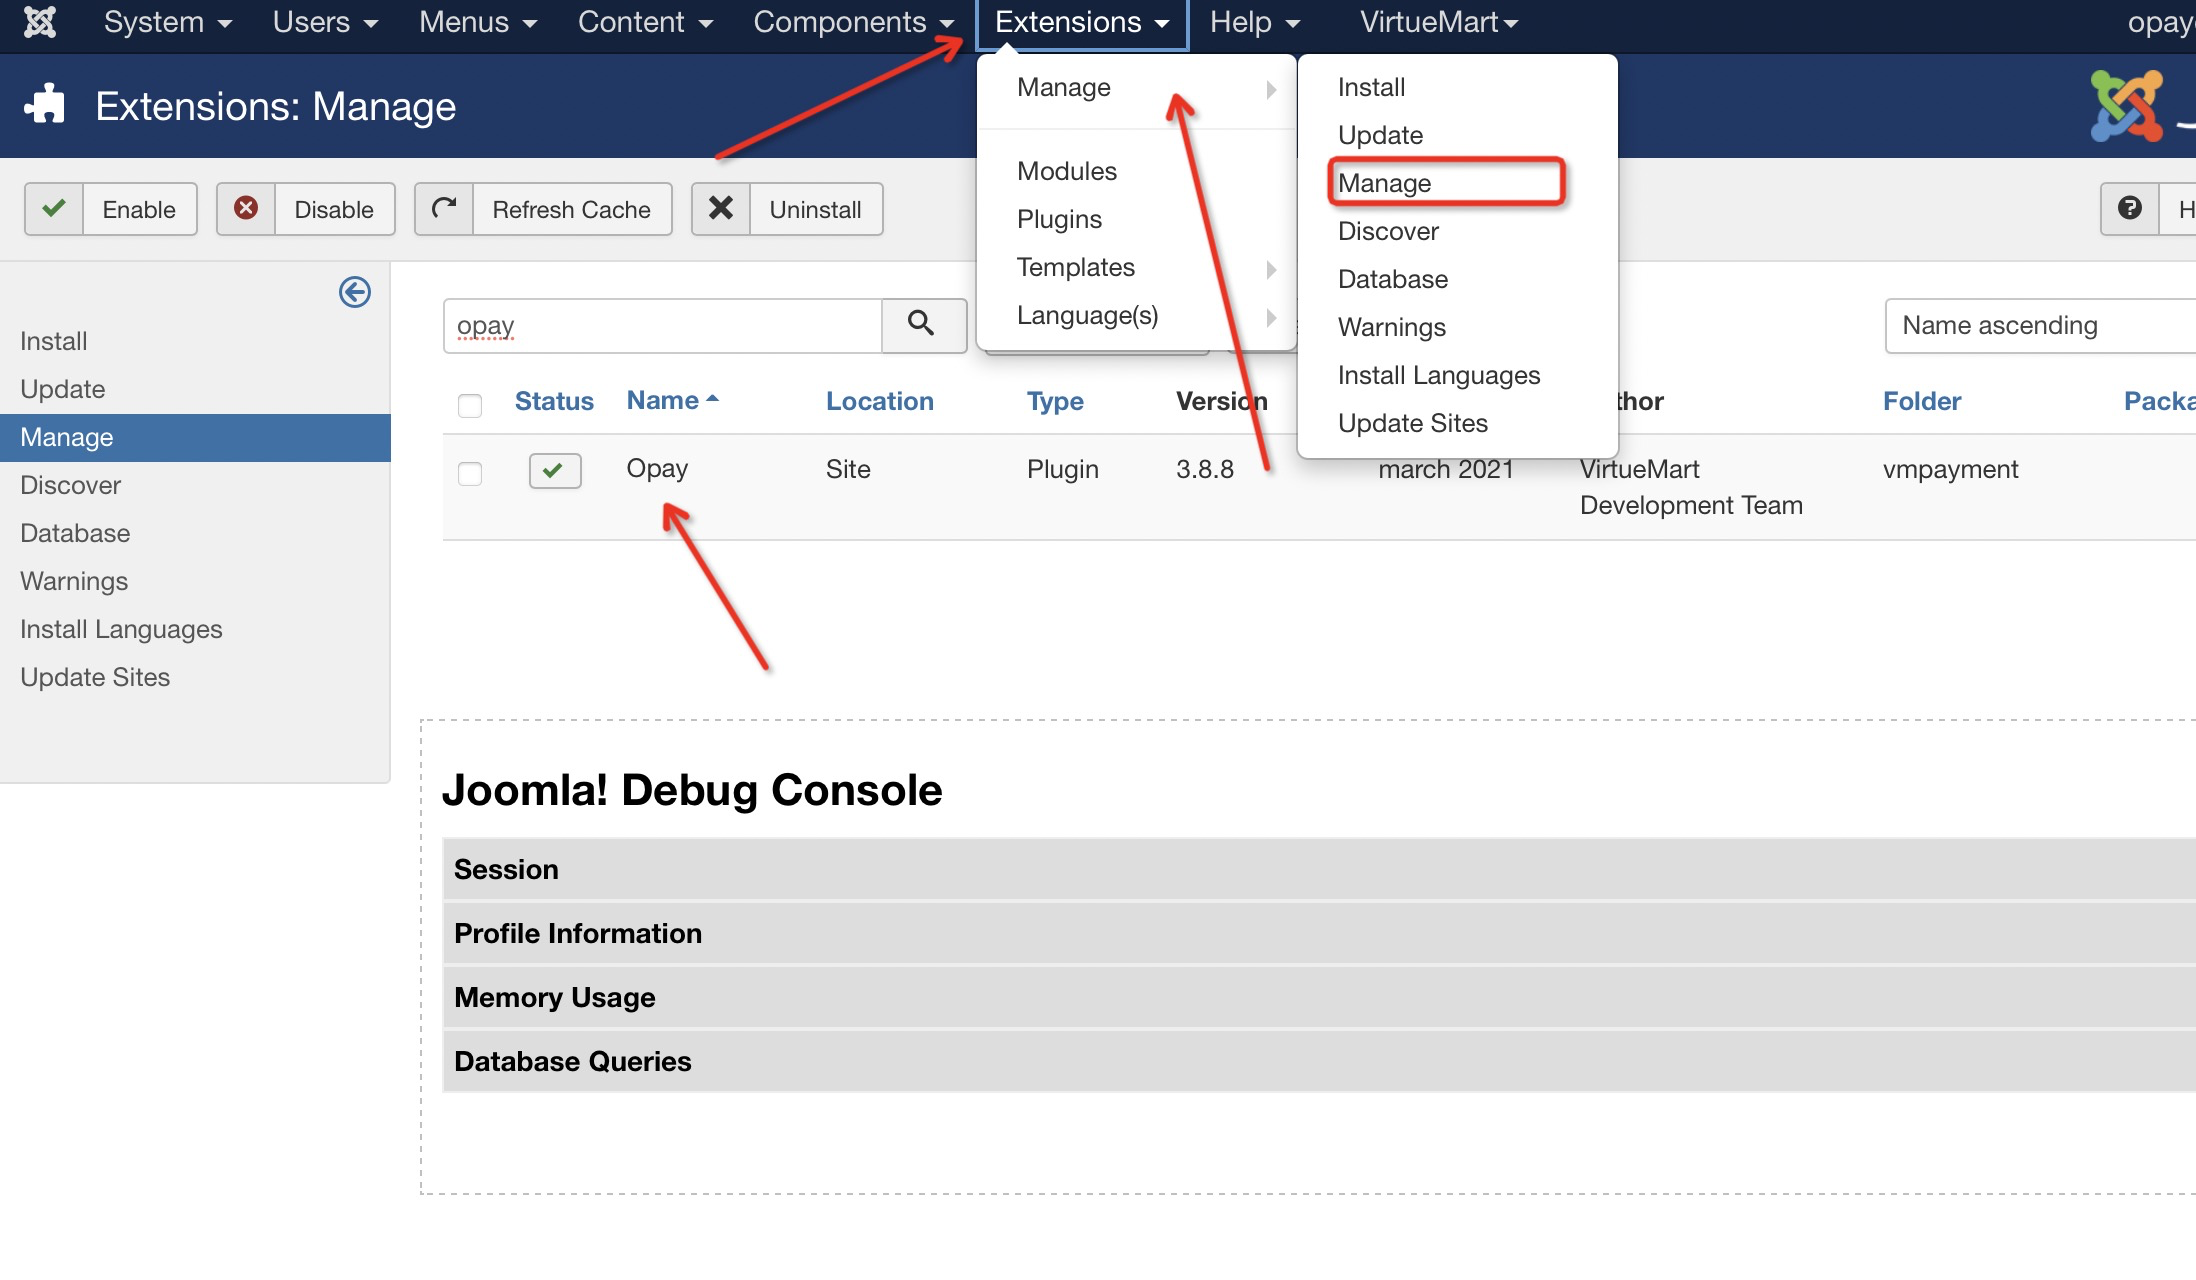2196x1280 pixels.
Task: Click the Database sidebar item
Action: pyautogui.click(x=75, y=532)
